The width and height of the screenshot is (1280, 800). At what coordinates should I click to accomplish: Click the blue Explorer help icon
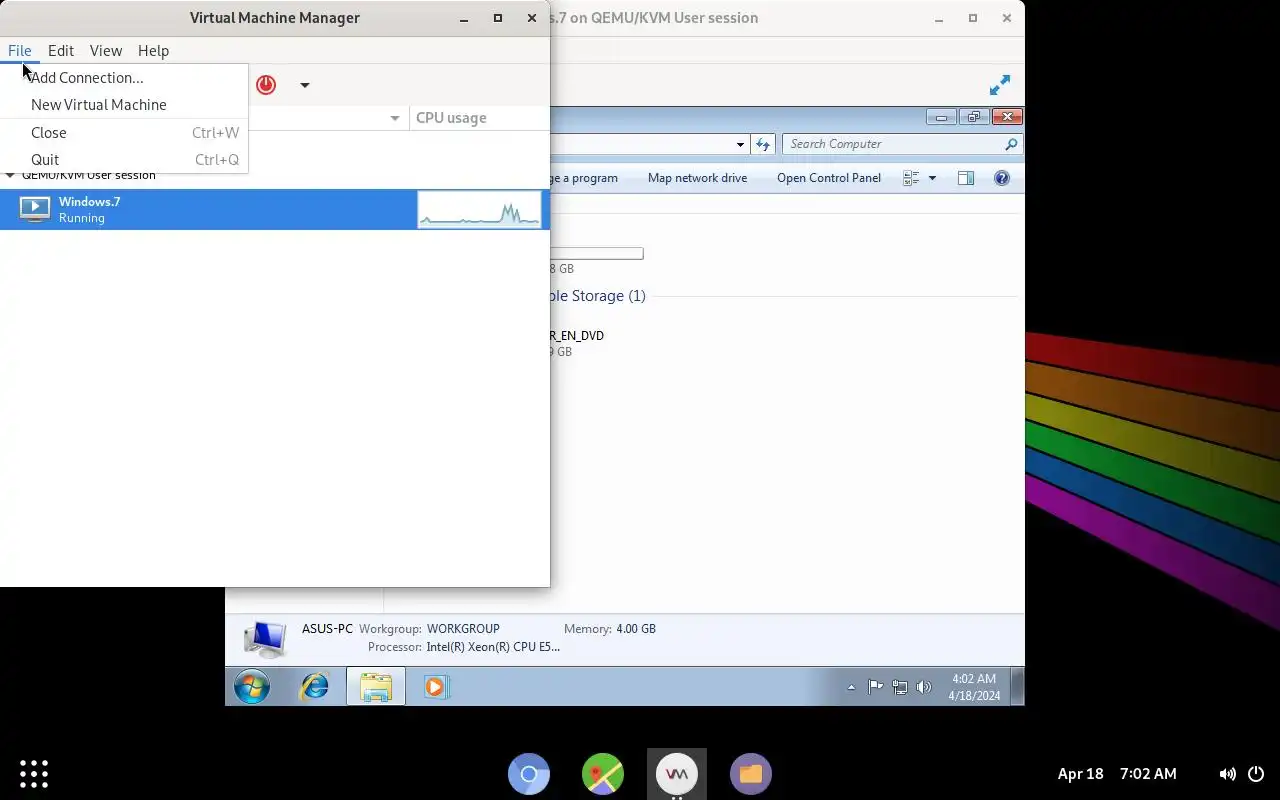[x=1001, y=178]
